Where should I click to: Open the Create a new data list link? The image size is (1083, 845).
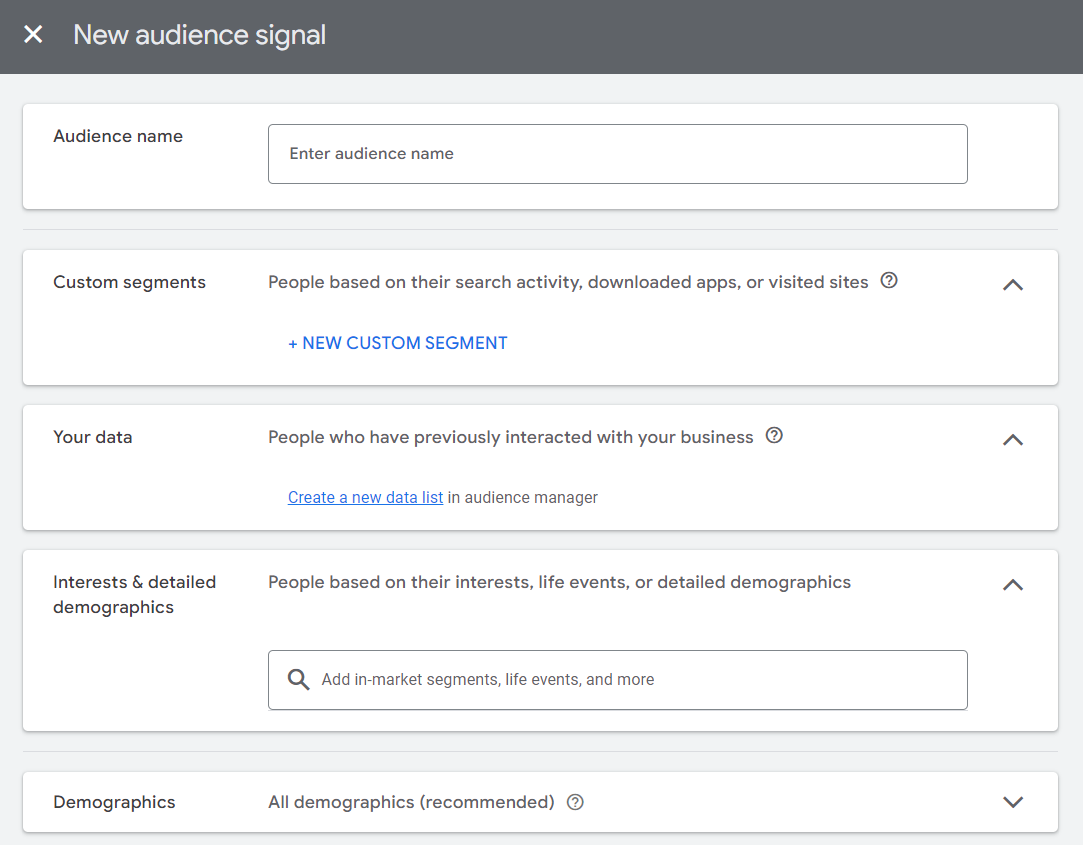pyautogui.click(x=365, y=497)
